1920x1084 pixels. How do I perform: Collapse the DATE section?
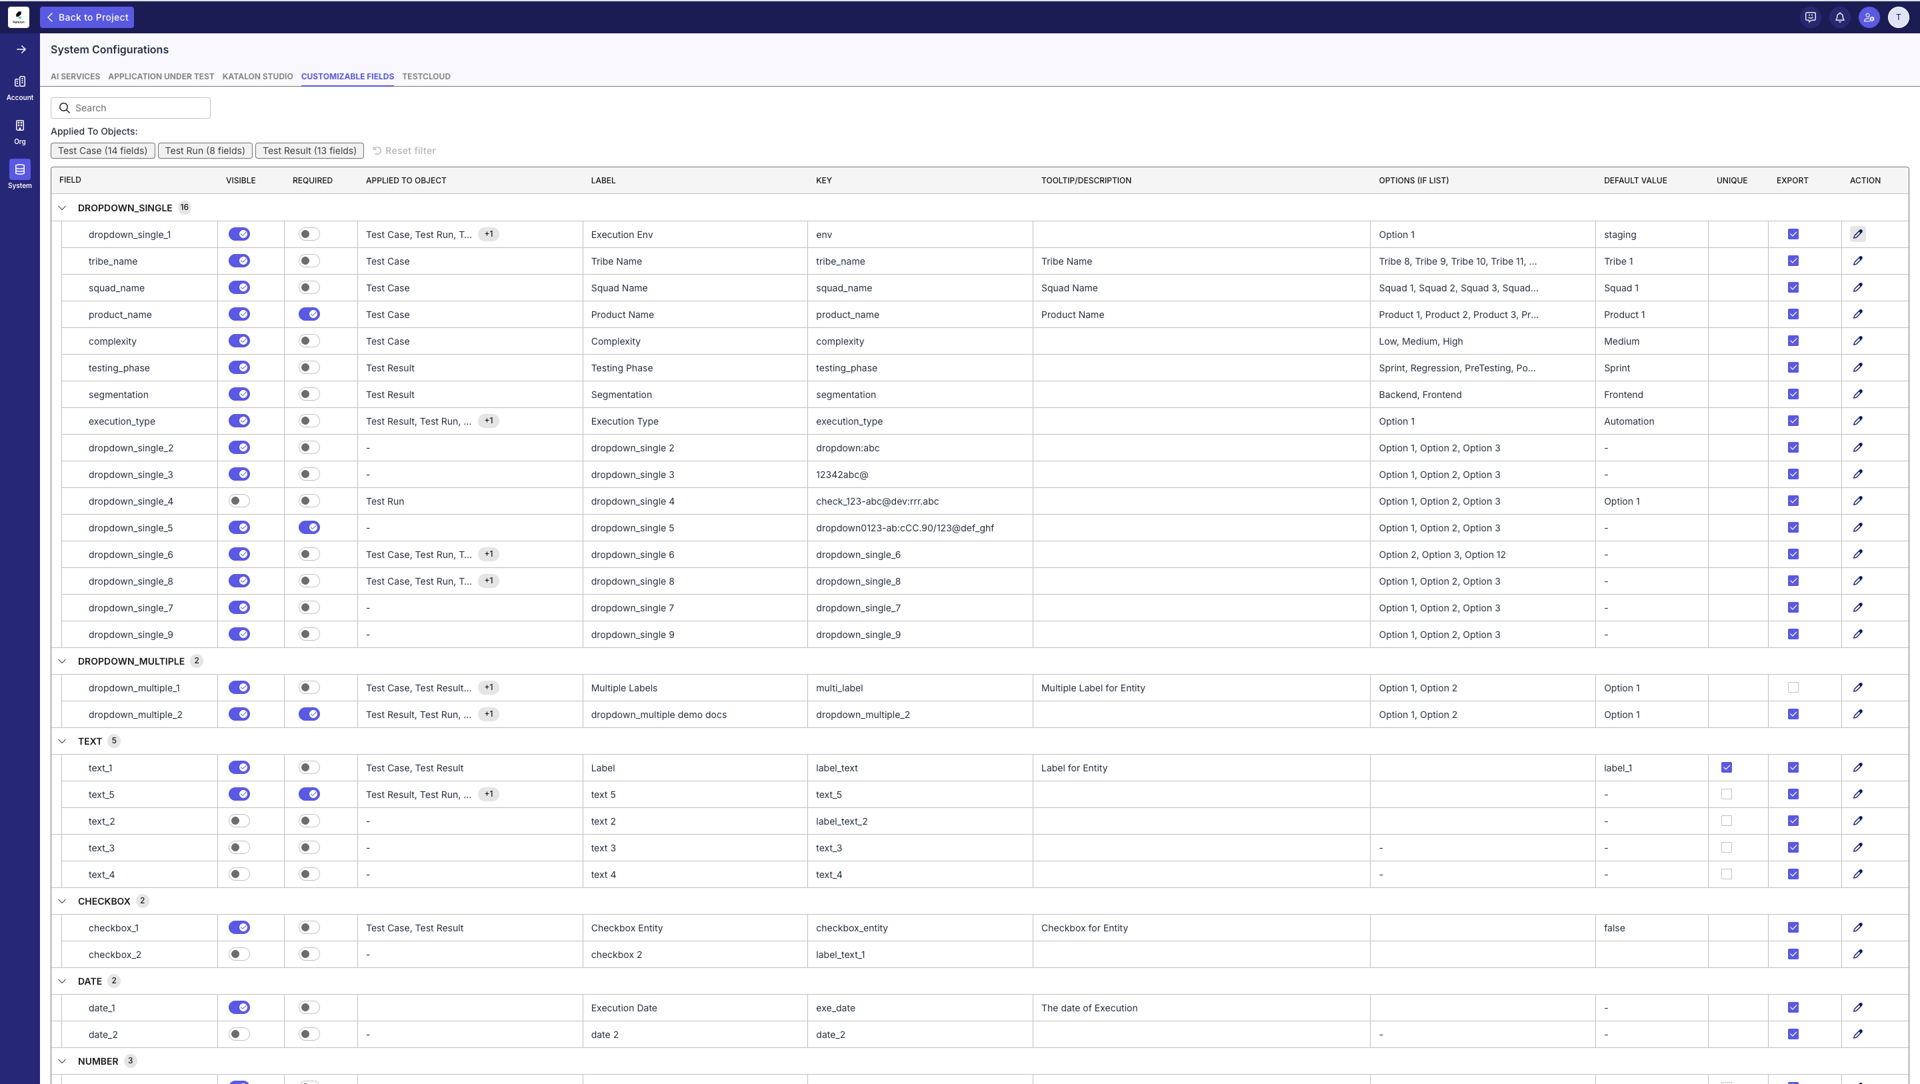point(62,981)
